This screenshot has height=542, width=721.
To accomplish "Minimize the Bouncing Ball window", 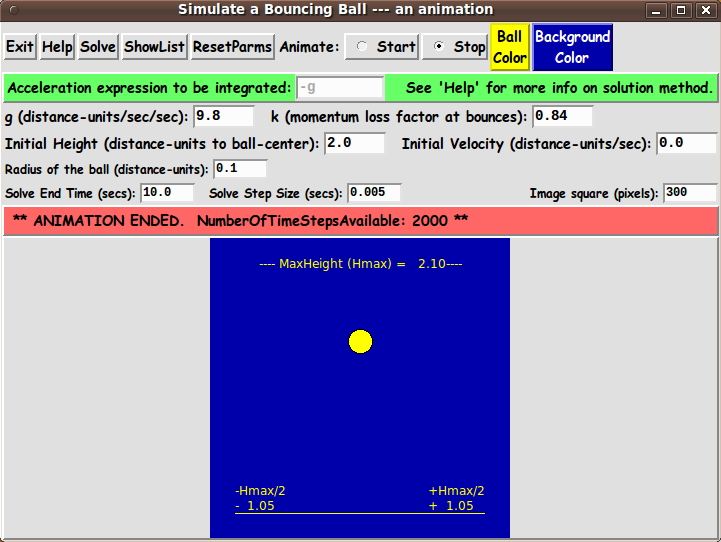I will pyautogui.click(x=656, y=10).
